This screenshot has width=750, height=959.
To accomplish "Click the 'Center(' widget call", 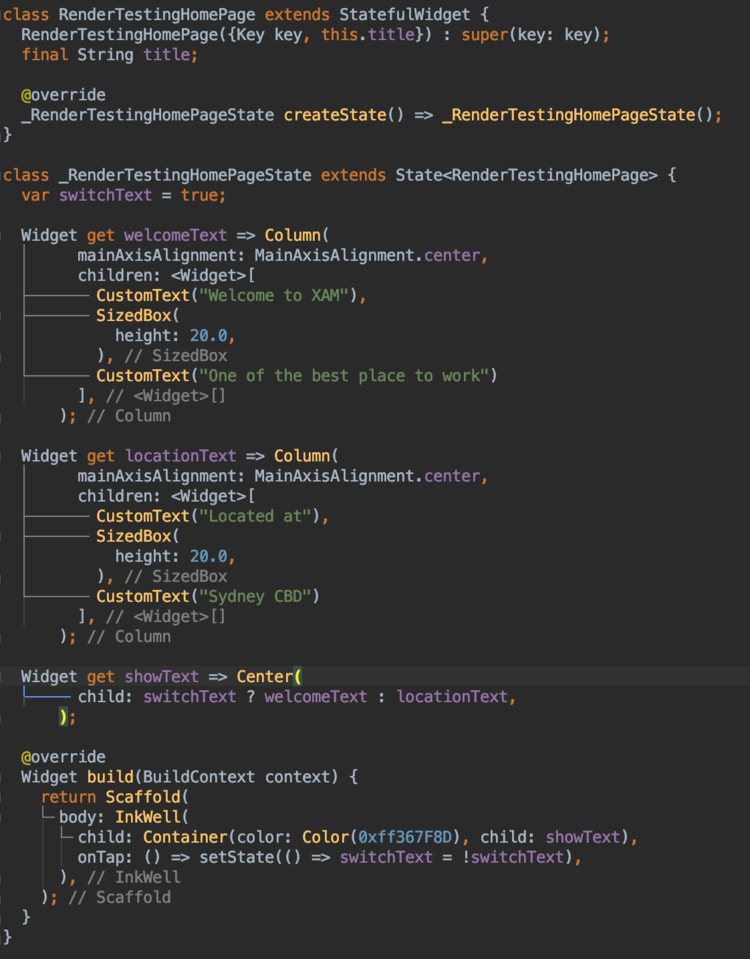I will click(269, 676).
